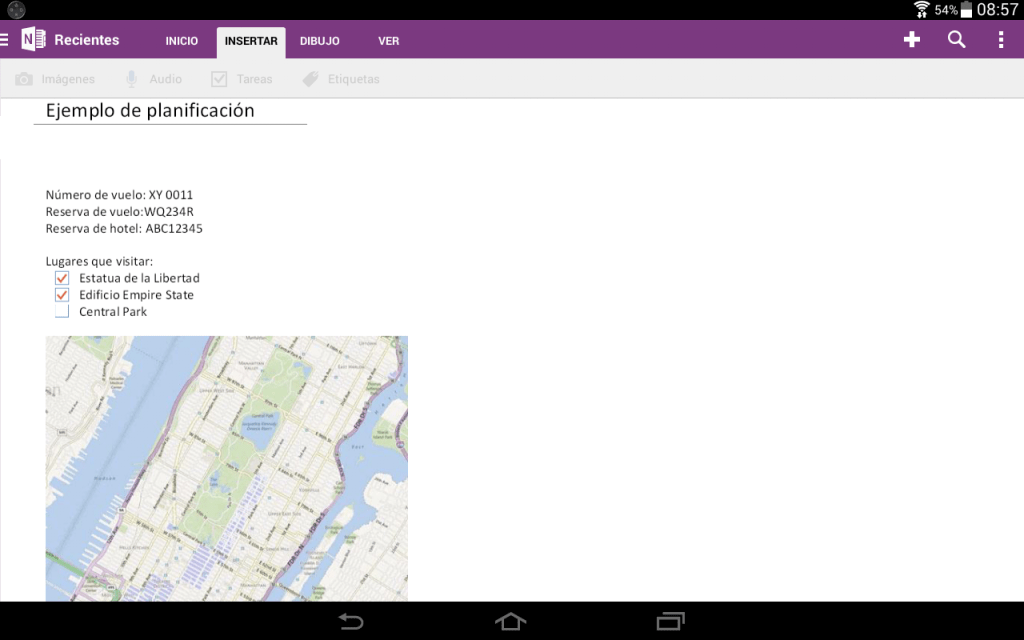1024x640 pixels.
Task: Insert a picture using Imágenes camera icon
Action: (25, 79)
